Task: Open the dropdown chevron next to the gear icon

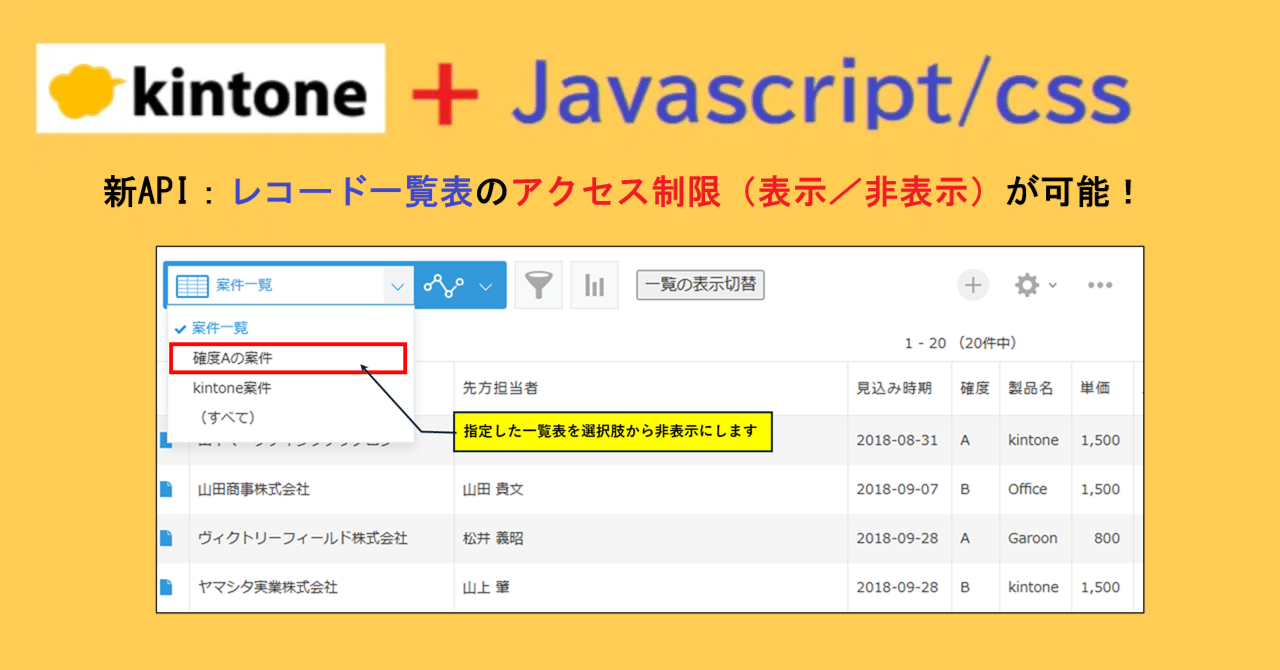Action: (x=1052, y=285)
